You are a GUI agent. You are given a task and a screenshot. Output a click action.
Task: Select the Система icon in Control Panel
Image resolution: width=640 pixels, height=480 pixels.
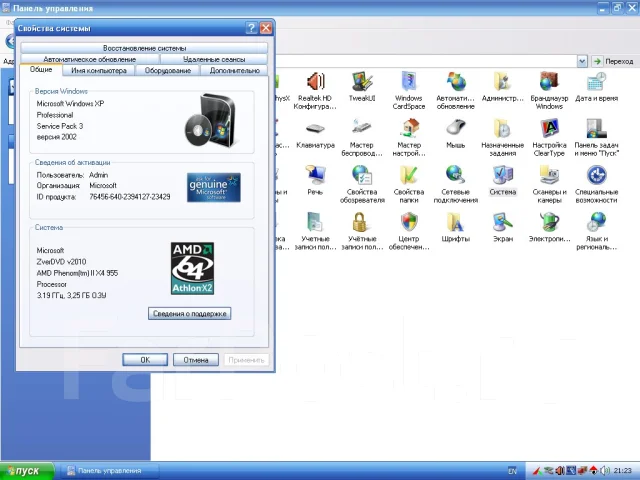502,180
